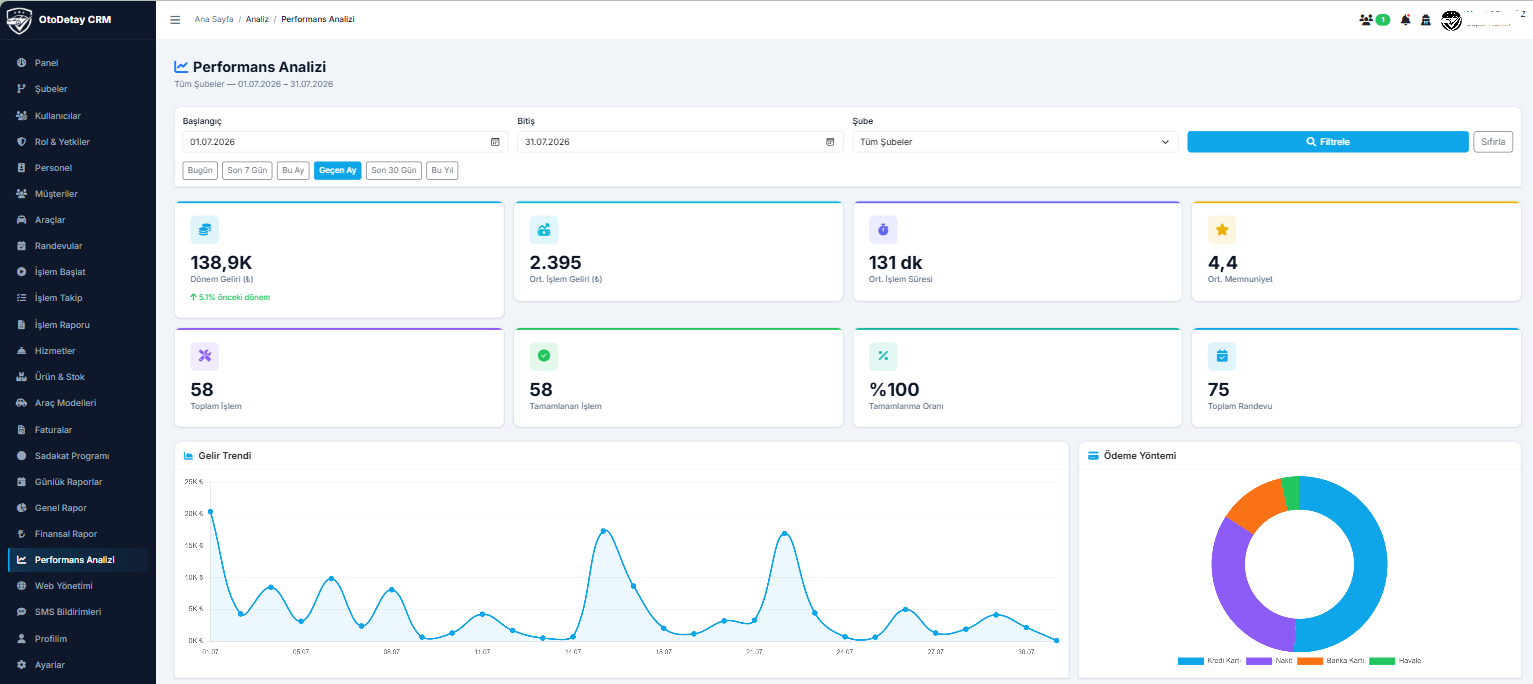Open the notifications bell

1405,20
